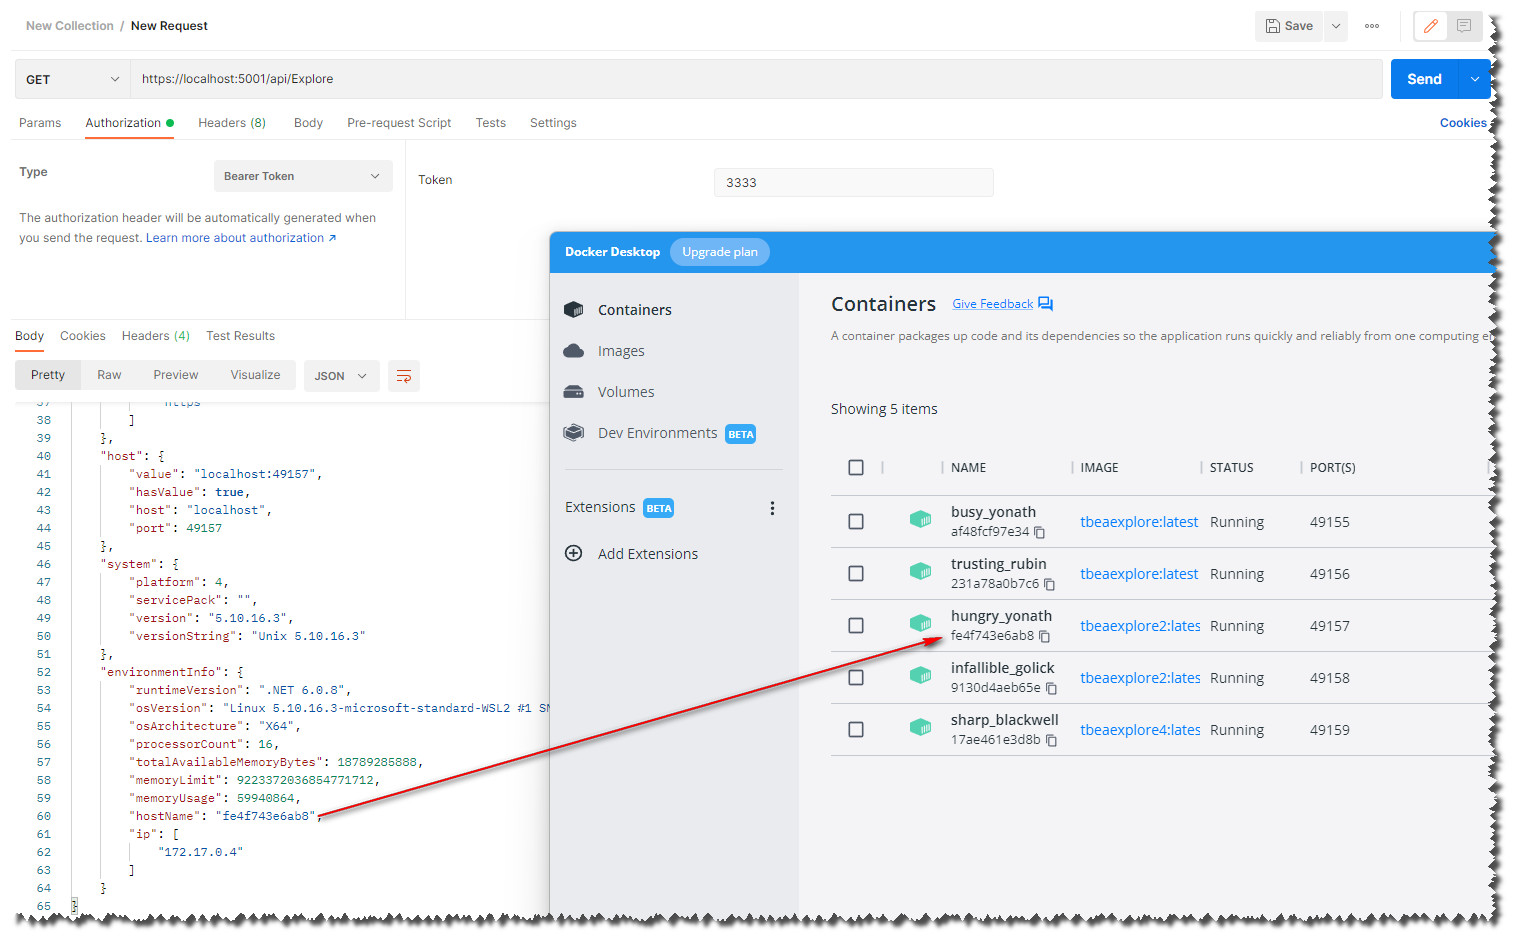1514x938 pixels.
Task: Open Dev Environments in the Docker sidebar
Action: point(657,433)
